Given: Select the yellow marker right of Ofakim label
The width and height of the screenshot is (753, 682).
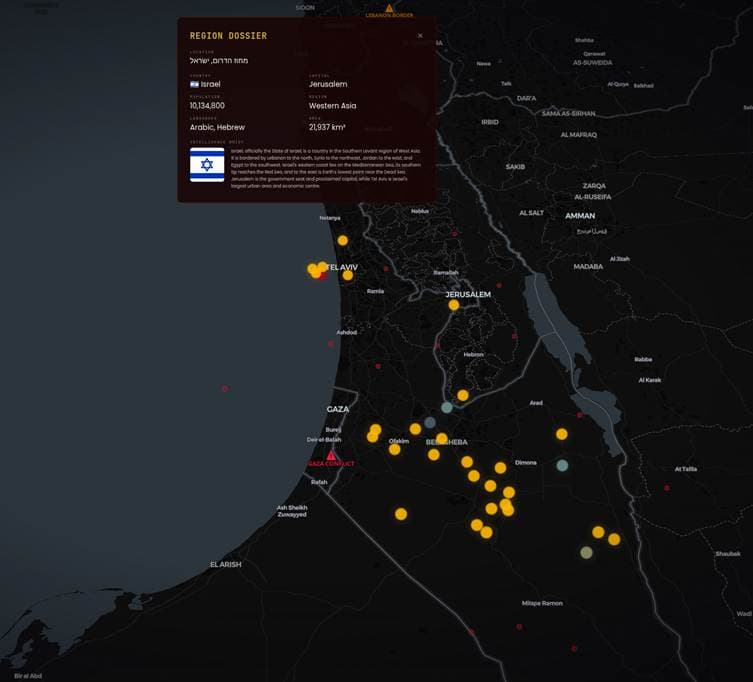Looking at the screenshot, I should click(416, 429).
